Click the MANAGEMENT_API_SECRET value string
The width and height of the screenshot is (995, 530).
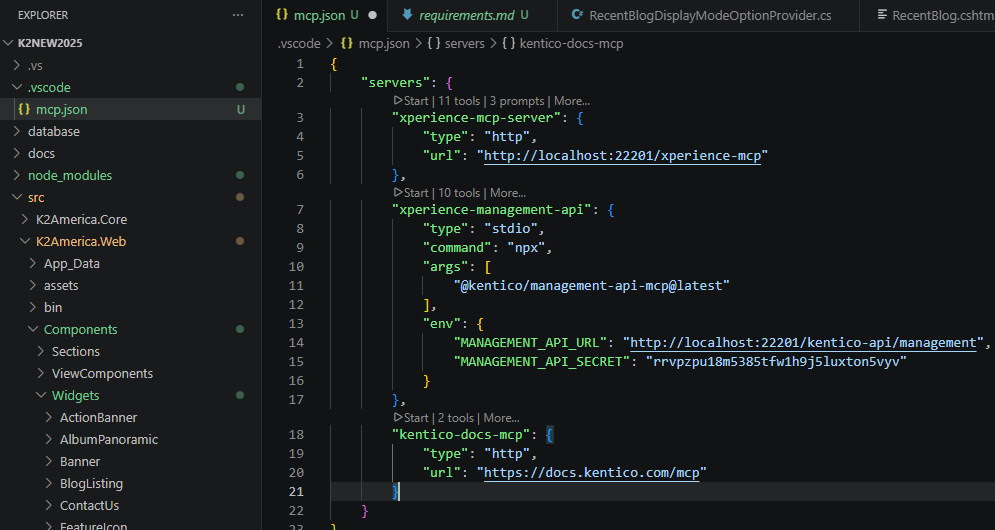point(776,362)
